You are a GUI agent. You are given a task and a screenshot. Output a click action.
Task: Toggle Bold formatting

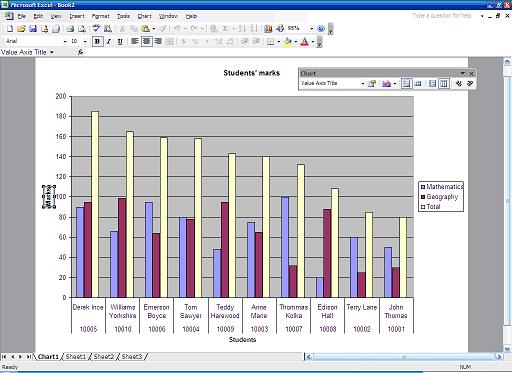pyautogui.click(x=97, y=41)
